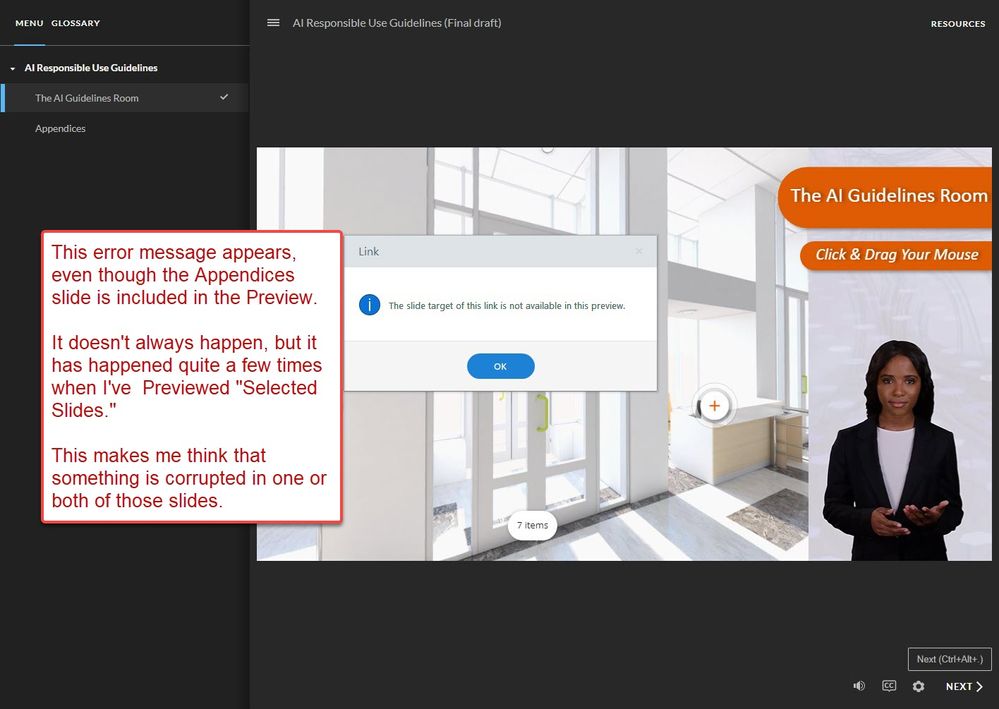999x709 pixels.
Task: Click the dialog message about slide target
Action: [x=507, y=306]
